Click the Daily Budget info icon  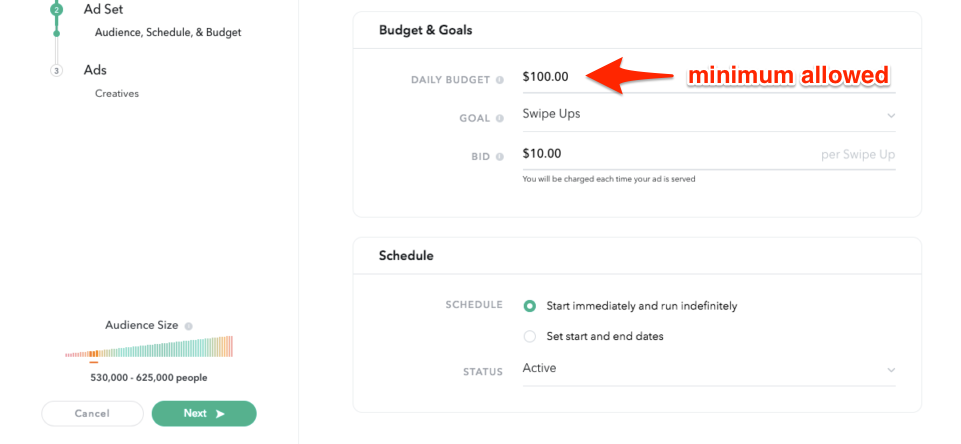tap(500, 80)
